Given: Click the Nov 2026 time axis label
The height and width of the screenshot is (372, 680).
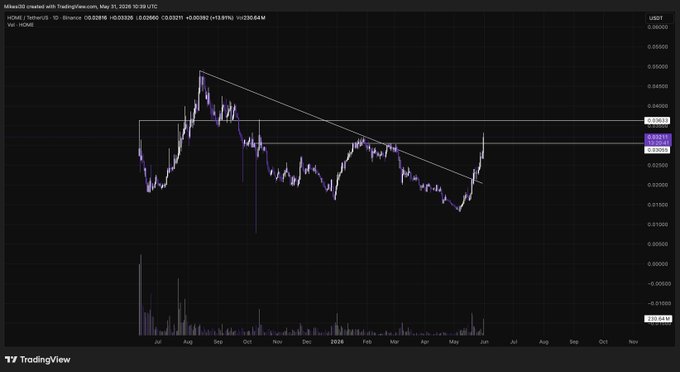Looking at the screenshot, I should (x=633, y=342).
